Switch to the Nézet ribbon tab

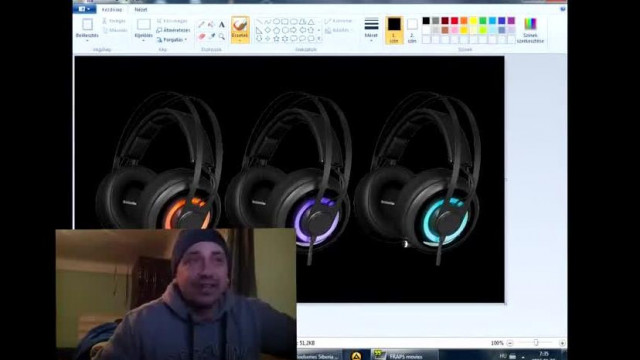tap(141, 9)
